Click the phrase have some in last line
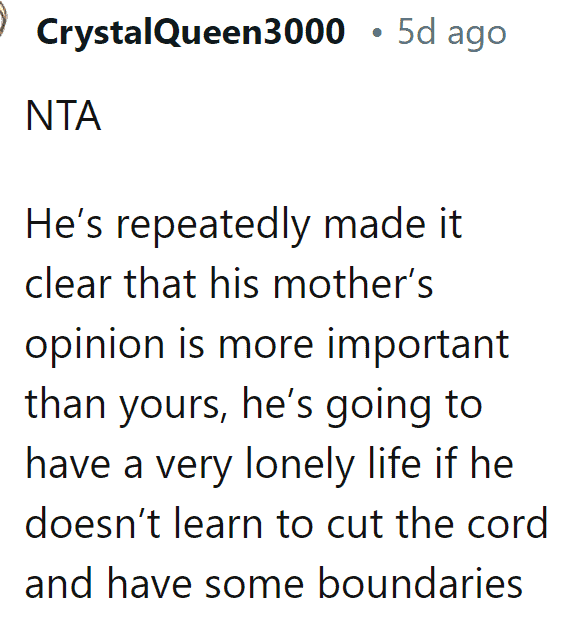This screenshot has width=570, height=625. [x=206, y=583]
